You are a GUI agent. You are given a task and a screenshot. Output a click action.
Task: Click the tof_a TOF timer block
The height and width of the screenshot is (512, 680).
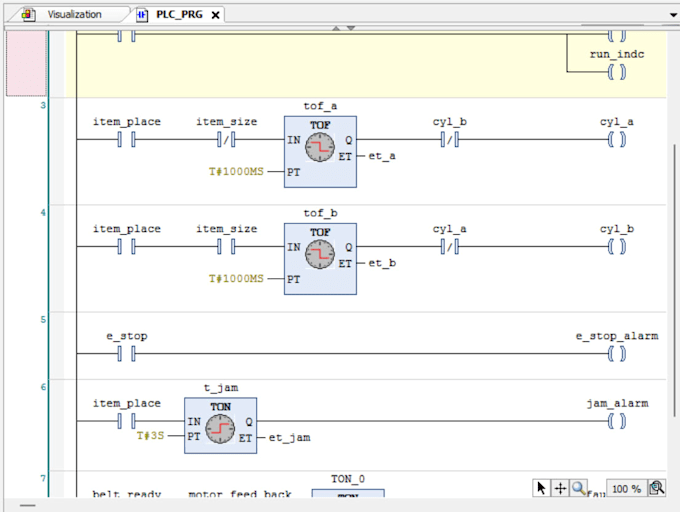tap(320, 152)
